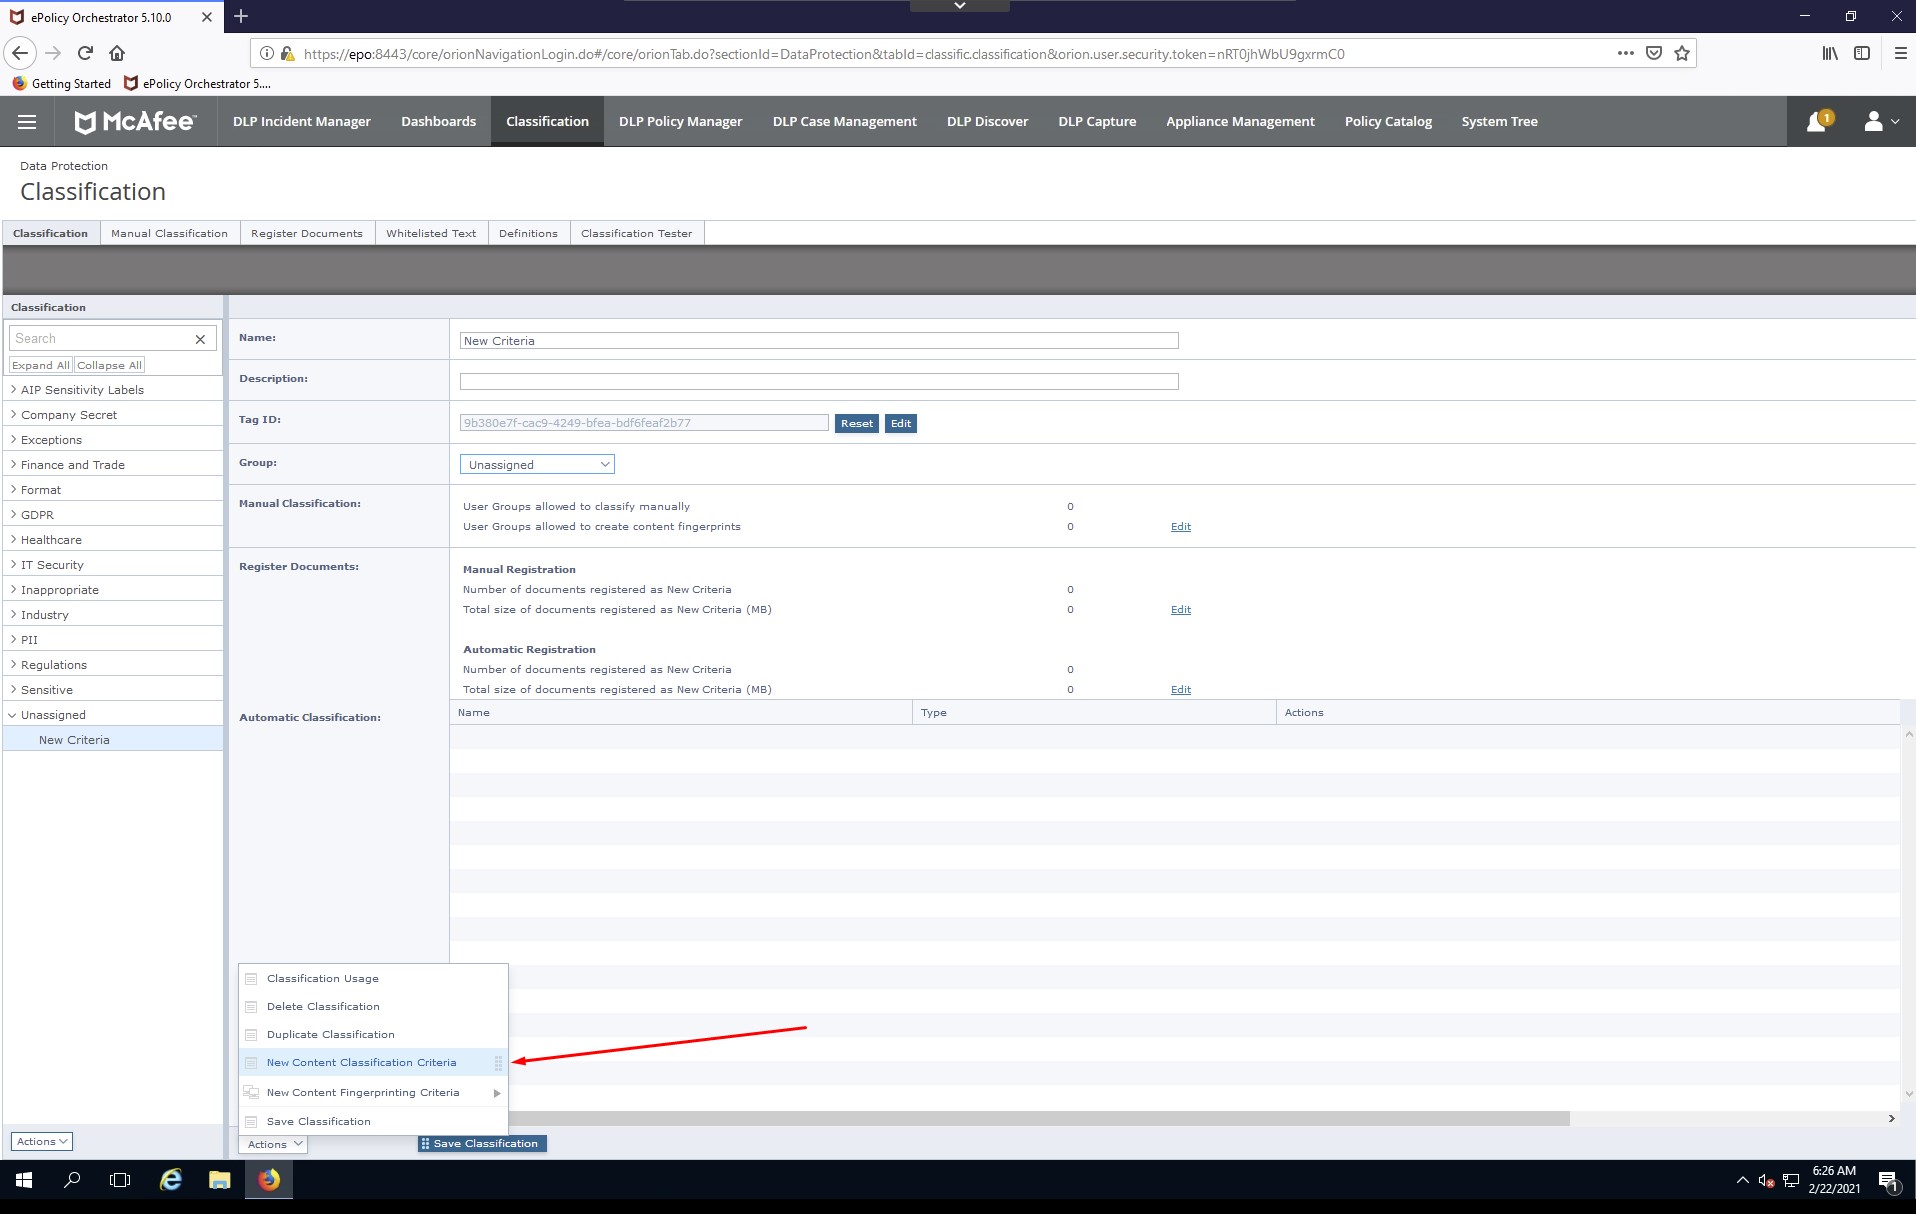Expand New Content Fingerprinting Criteria submenu

373,1093
